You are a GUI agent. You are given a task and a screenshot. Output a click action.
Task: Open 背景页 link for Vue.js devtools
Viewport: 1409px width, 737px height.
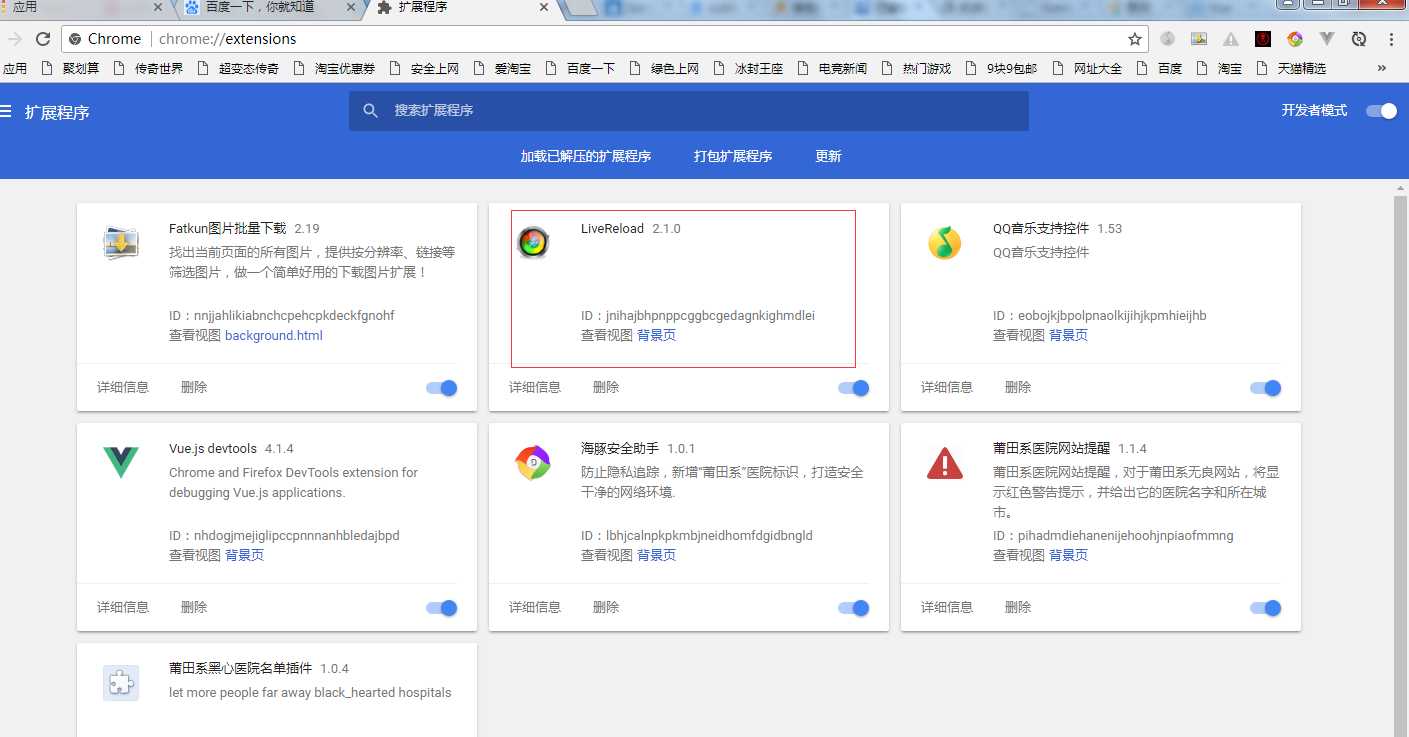pos(244,556)
